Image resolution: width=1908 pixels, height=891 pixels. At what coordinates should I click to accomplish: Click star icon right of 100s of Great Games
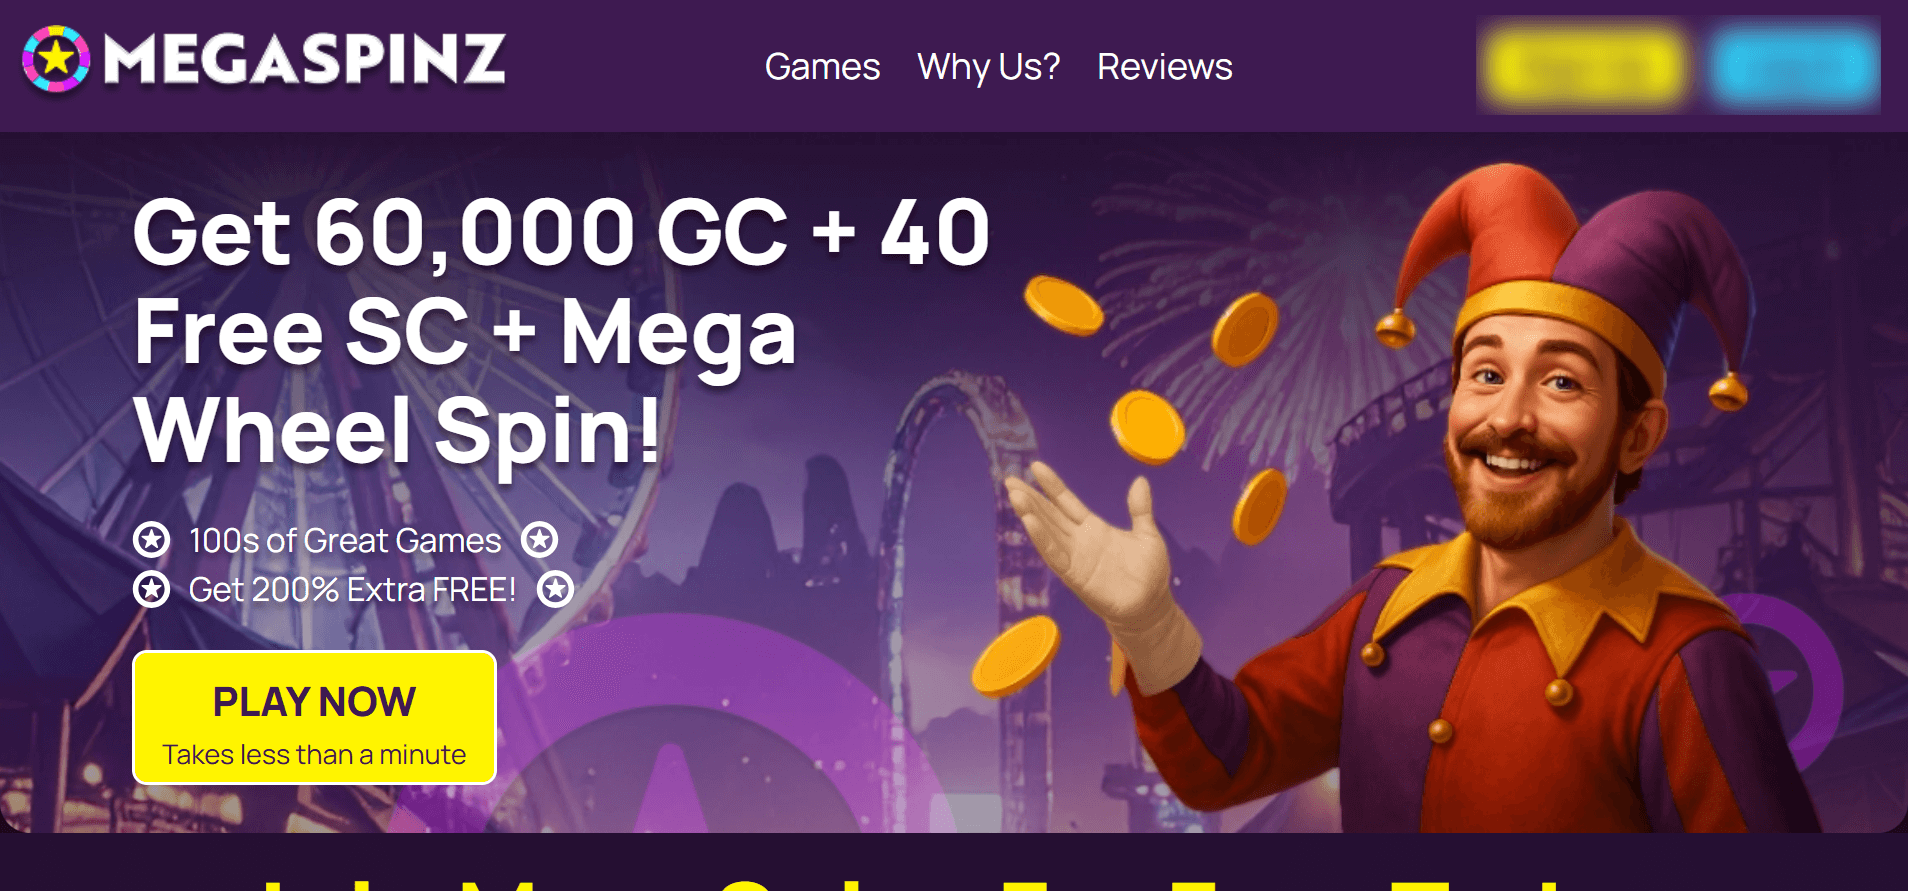540,540
